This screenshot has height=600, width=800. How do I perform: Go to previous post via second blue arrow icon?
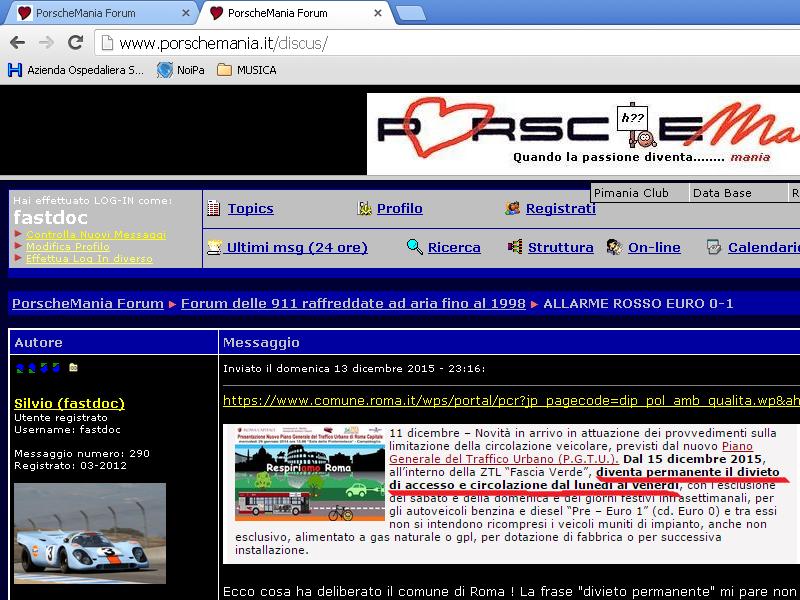coord(32,368)
